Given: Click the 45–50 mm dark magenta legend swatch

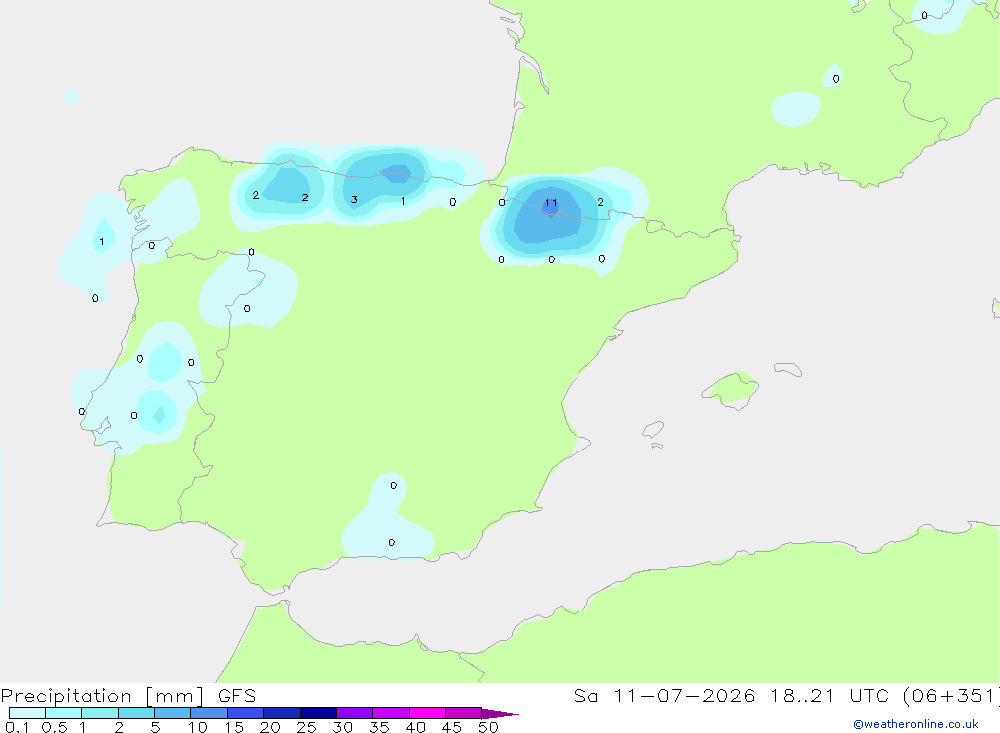Looking at the screenshot, I should (464, 713).
